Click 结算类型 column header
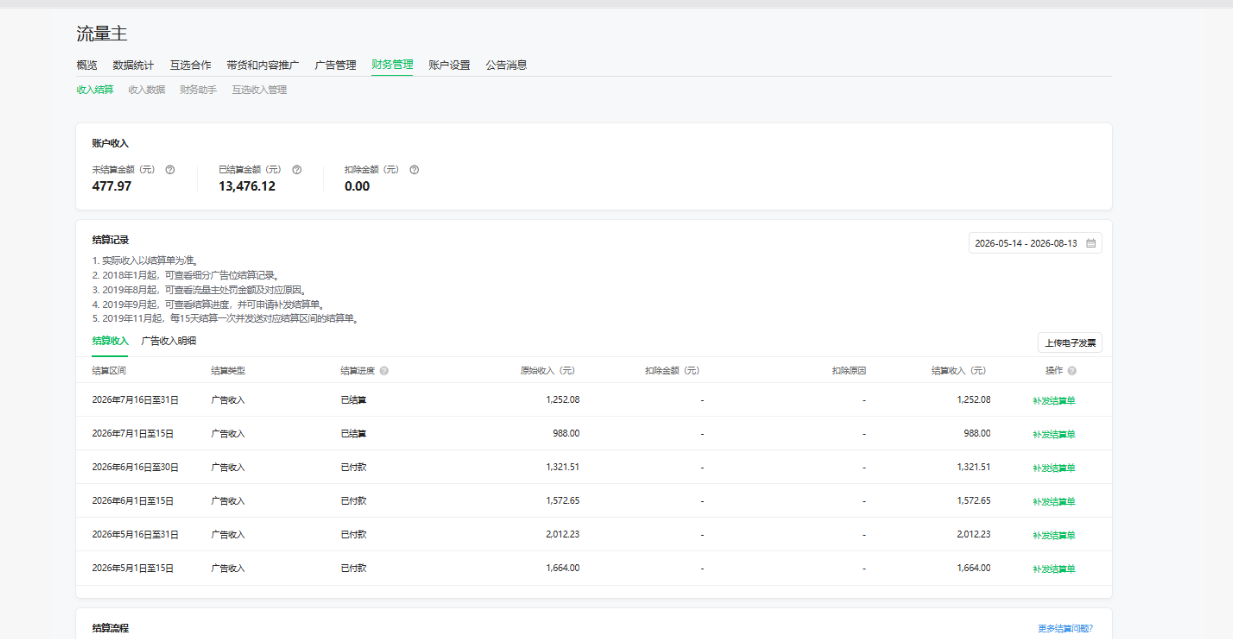 [228, 371]
